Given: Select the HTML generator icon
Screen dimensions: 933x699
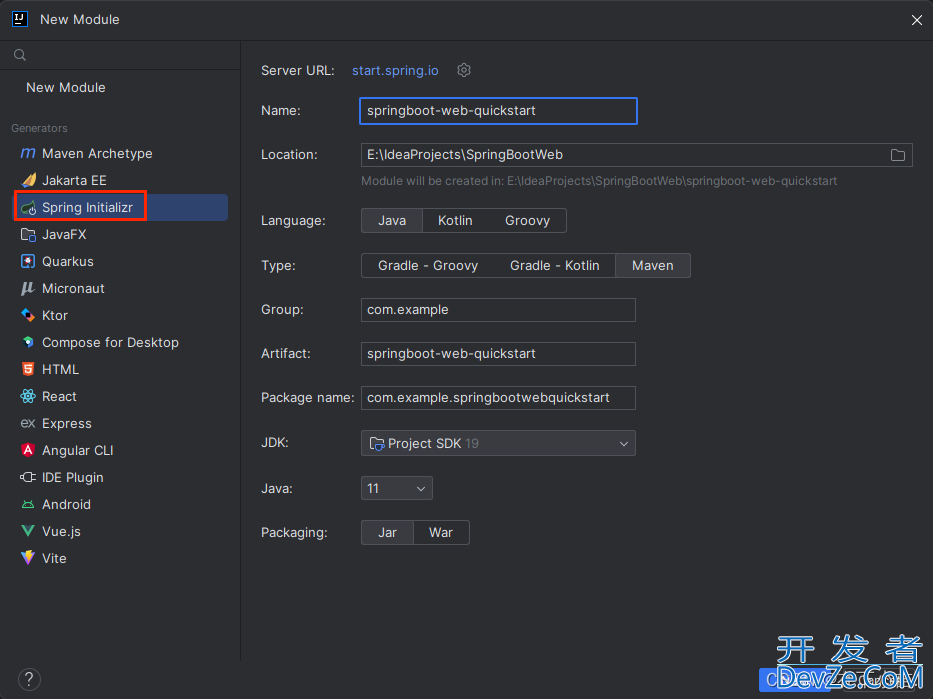Looking at the screenshot, I should pos(28,369).
